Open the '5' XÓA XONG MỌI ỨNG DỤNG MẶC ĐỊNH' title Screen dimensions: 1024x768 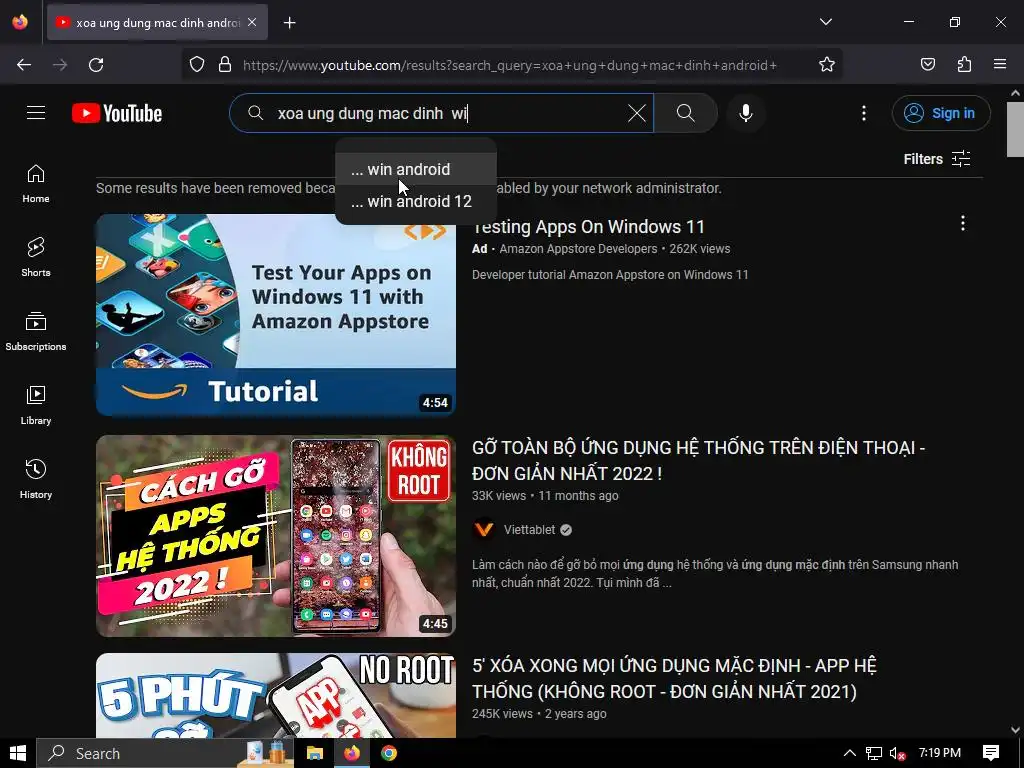pyautogui.click(x=674, y=679)
